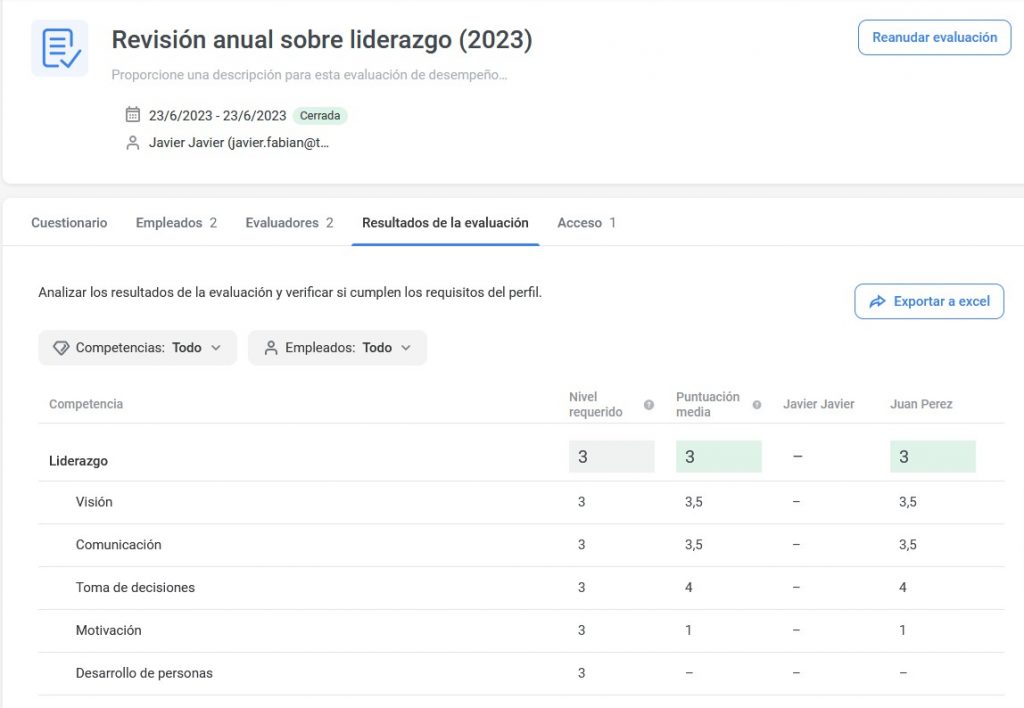The height and width of the screenshot is (708, 1024).
Task: Switch to the Empleados 2 tab
Action: (x=176, y=223)
